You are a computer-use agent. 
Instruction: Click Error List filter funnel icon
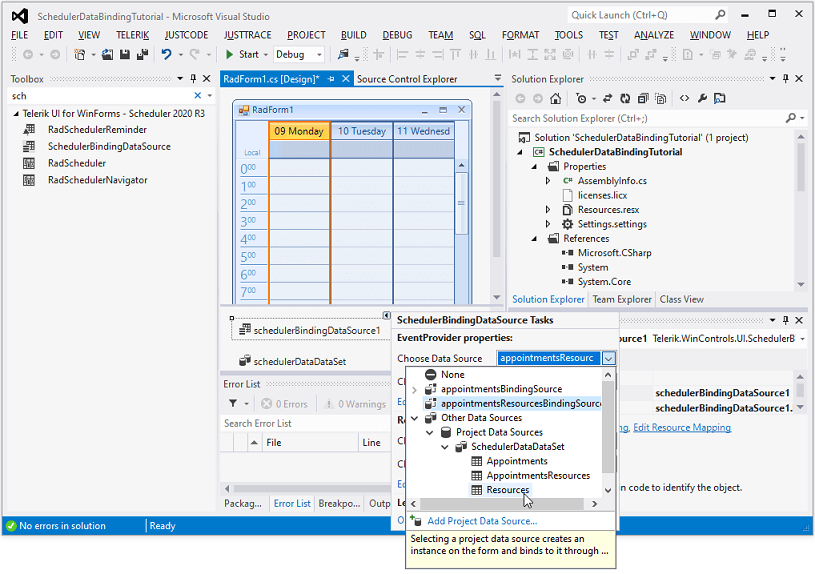coord(233,403)
